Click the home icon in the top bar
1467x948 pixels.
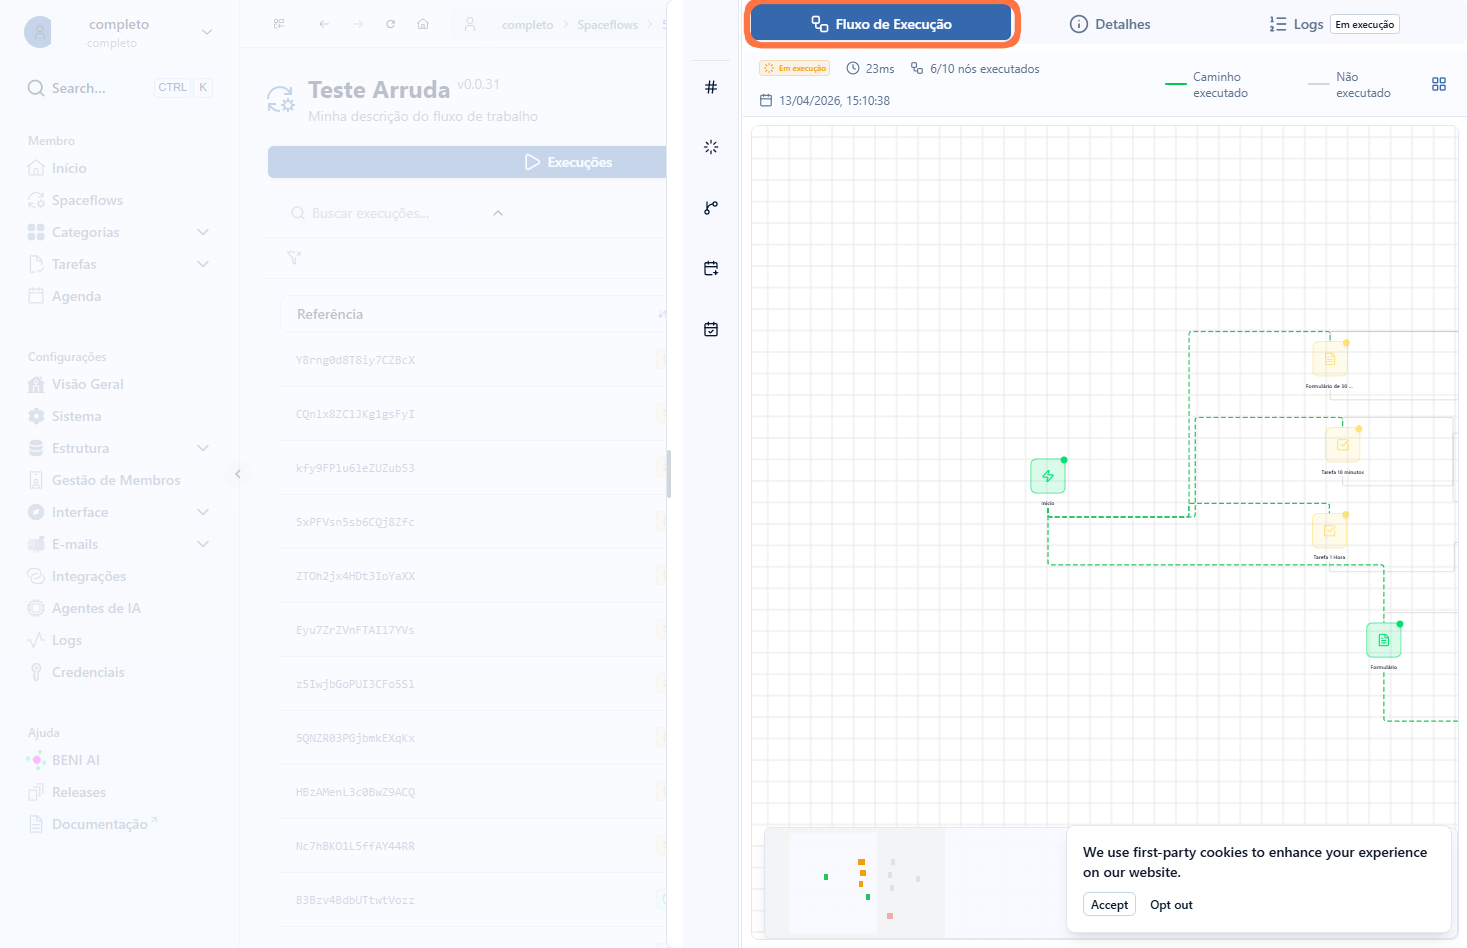point(423,24)
